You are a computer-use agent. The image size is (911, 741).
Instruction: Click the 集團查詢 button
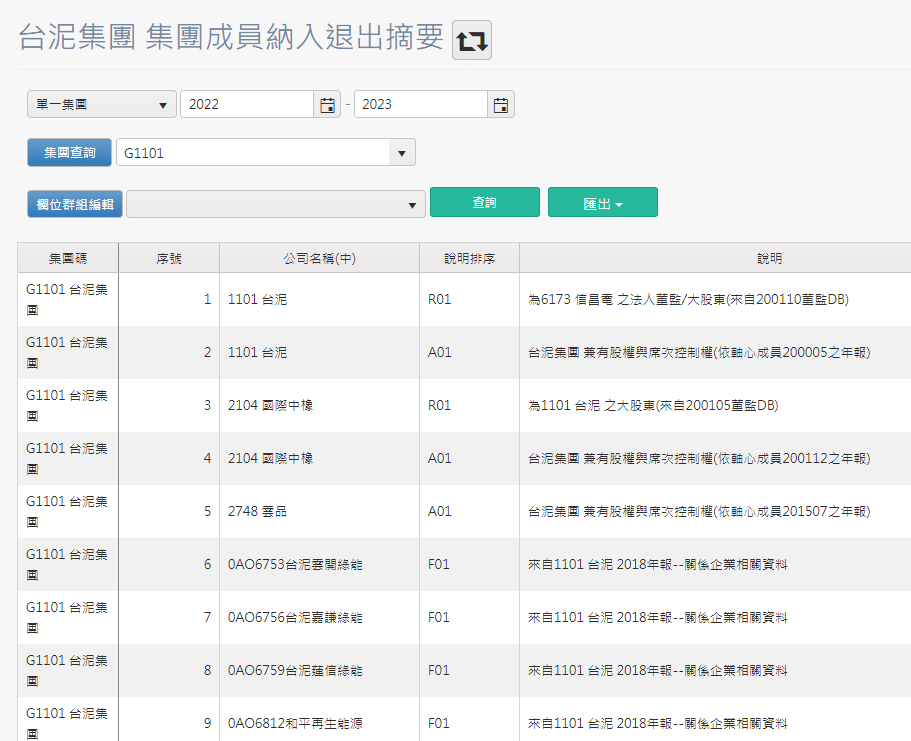click(x=68, y=152)
